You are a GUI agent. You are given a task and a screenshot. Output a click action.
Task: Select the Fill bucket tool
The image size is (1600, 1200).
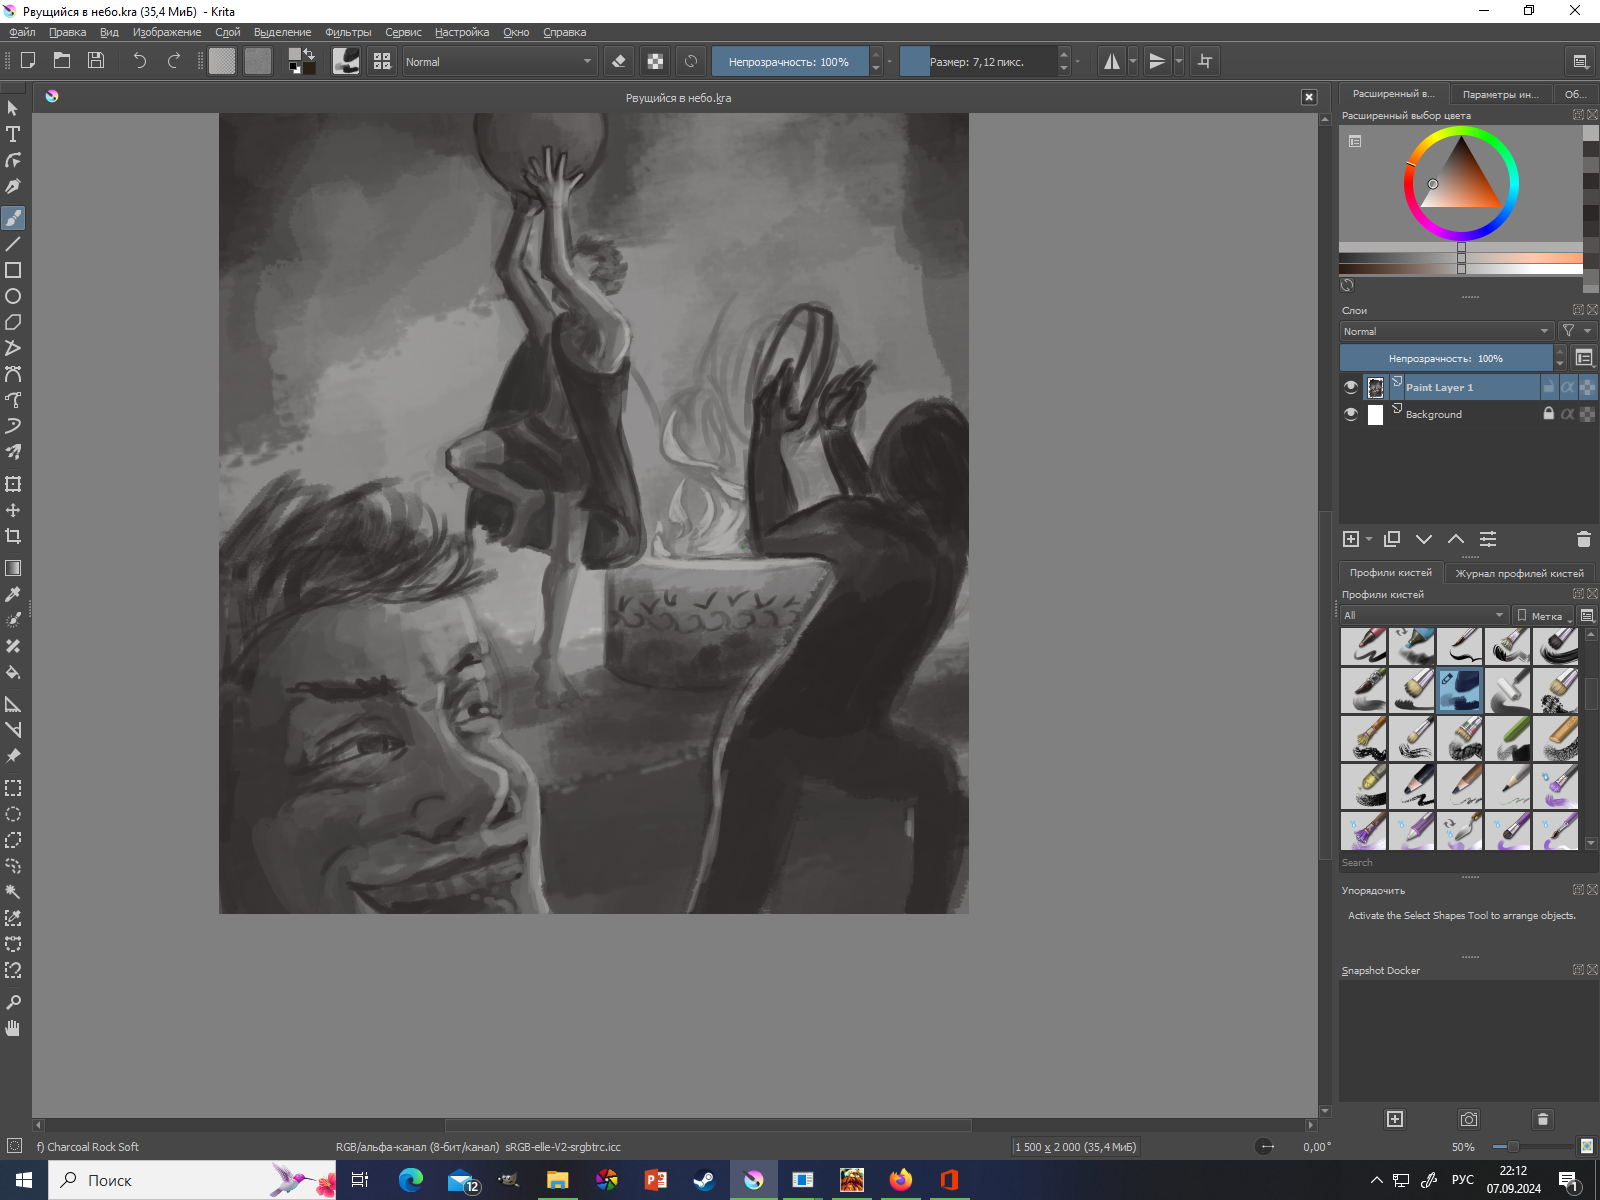pos(13,672)
